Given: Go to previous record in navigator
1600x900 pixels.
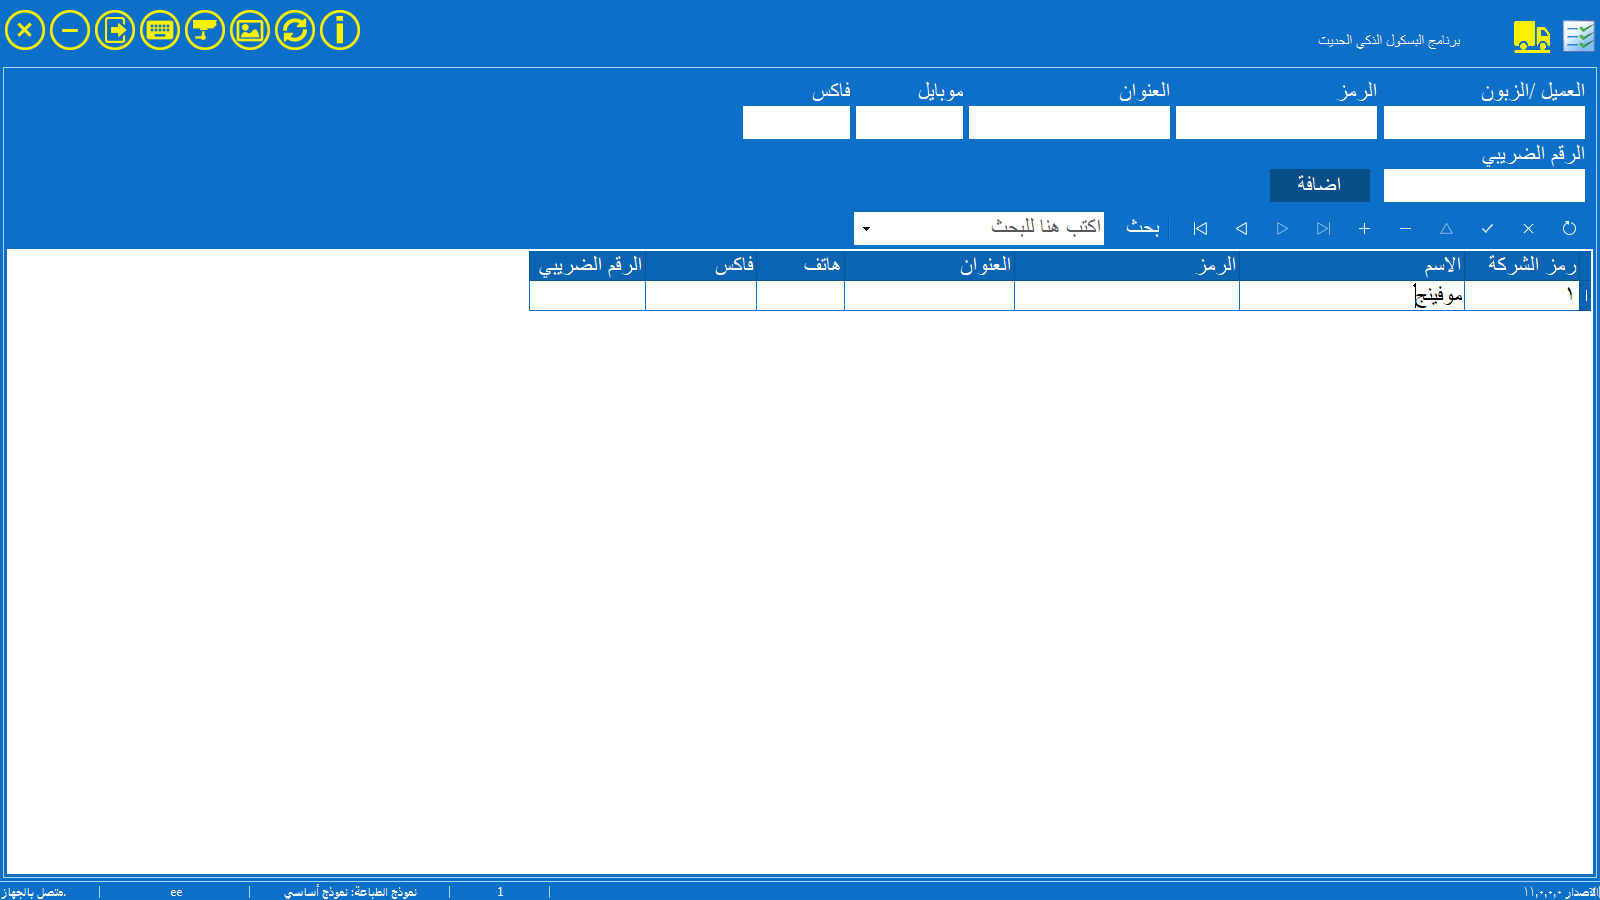Looking at the screenshot, I should (1241, 229).
